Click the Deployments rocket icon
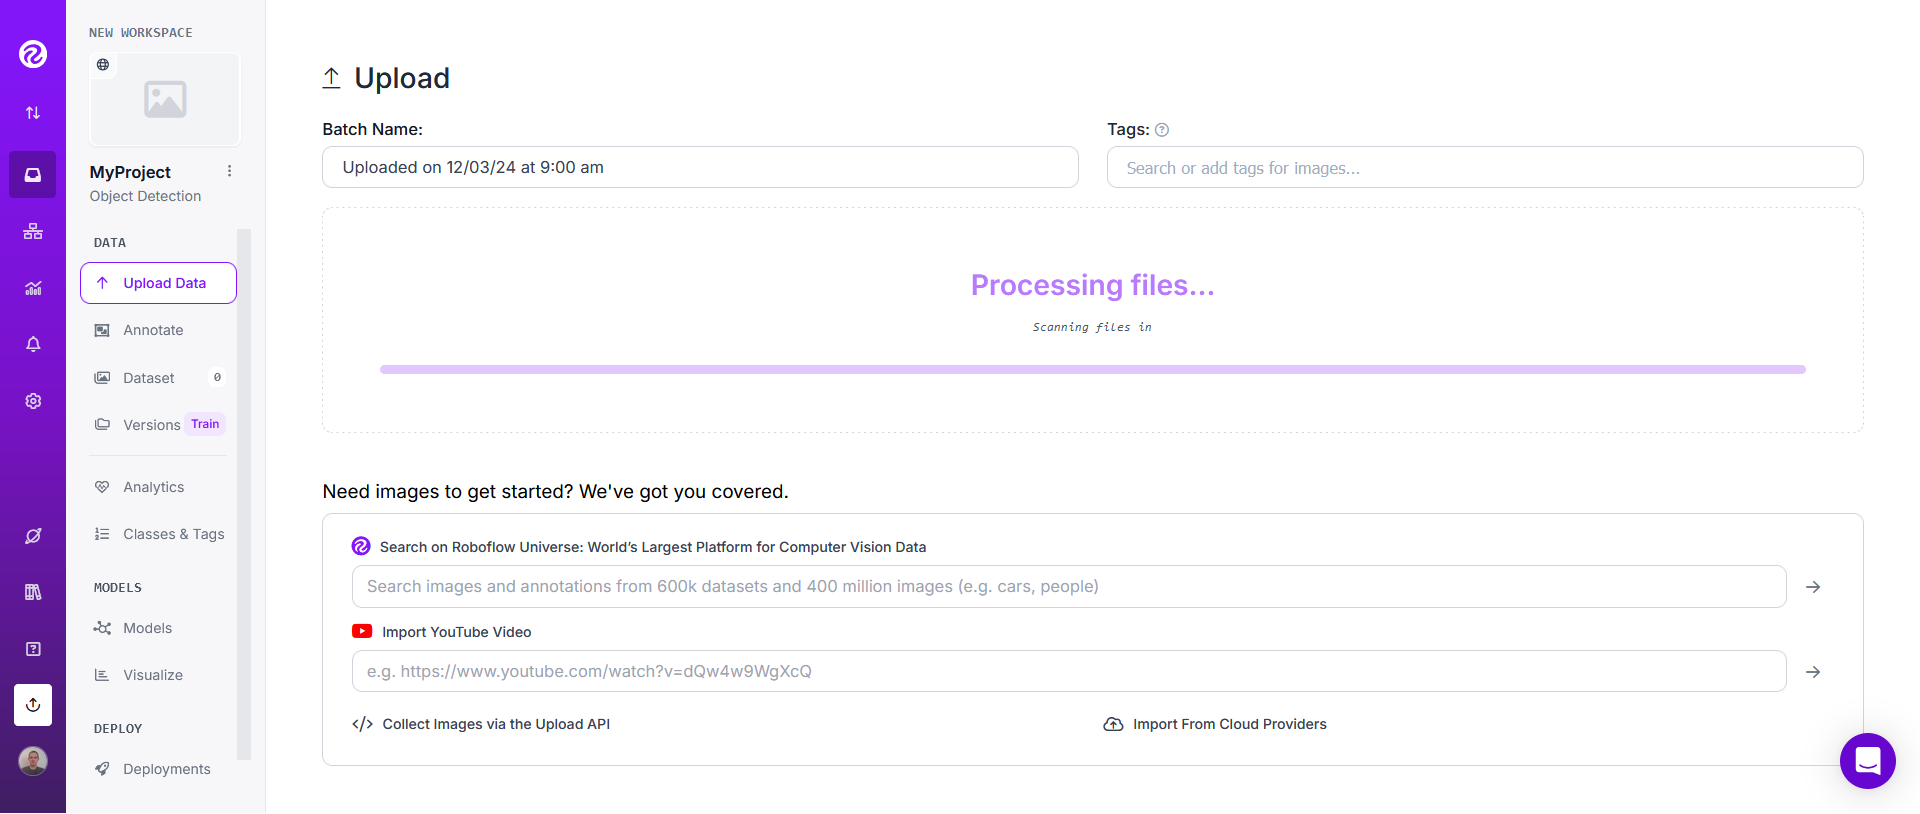Viewport: 1920px width, 814px height. pos(102,769)
